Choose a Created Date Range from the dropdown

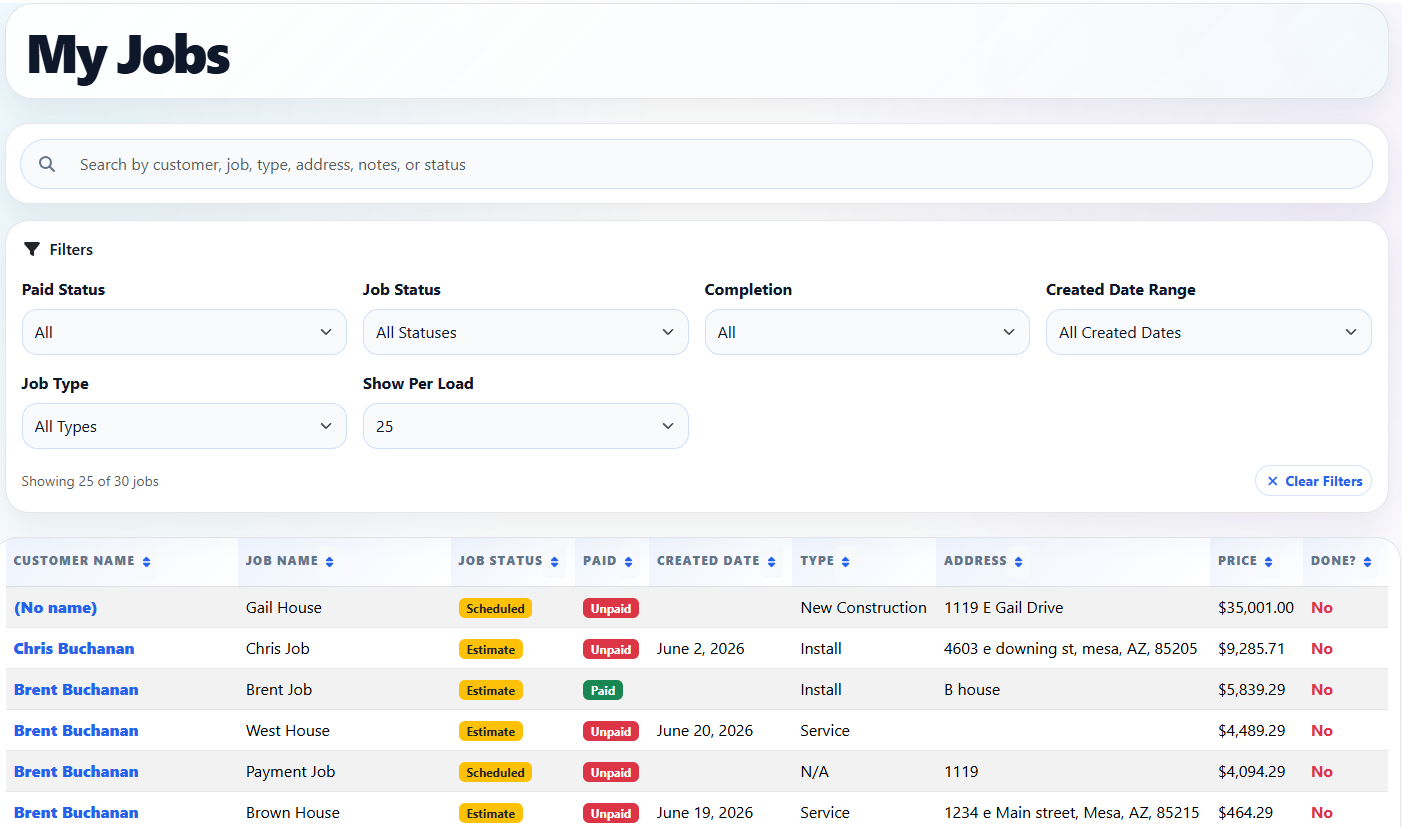point(1209,332)
